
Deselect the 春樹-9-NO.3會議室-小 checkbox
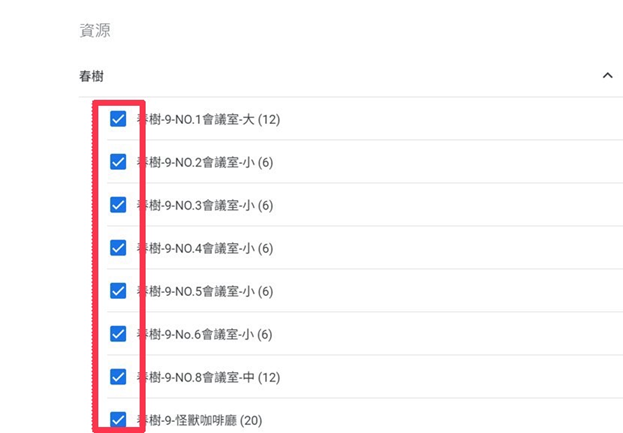tap(118, 205)
